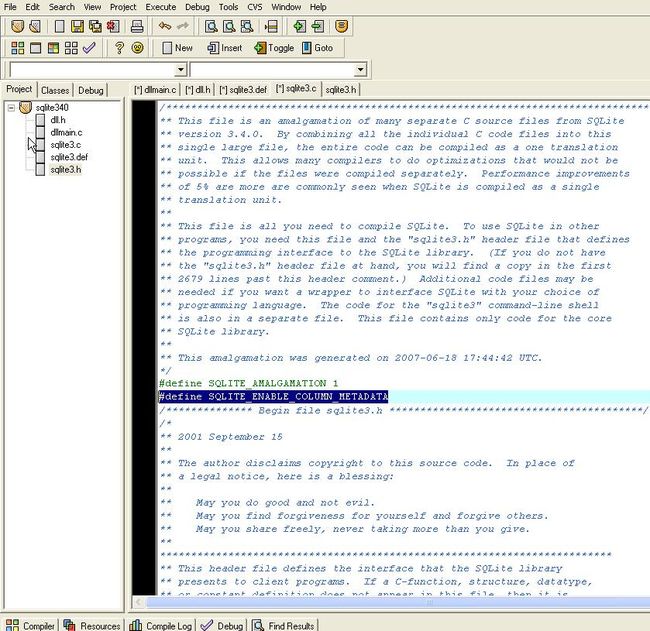Click the Save All icon
The height and width of the screenshot is (631, 650).
[95, 27]
